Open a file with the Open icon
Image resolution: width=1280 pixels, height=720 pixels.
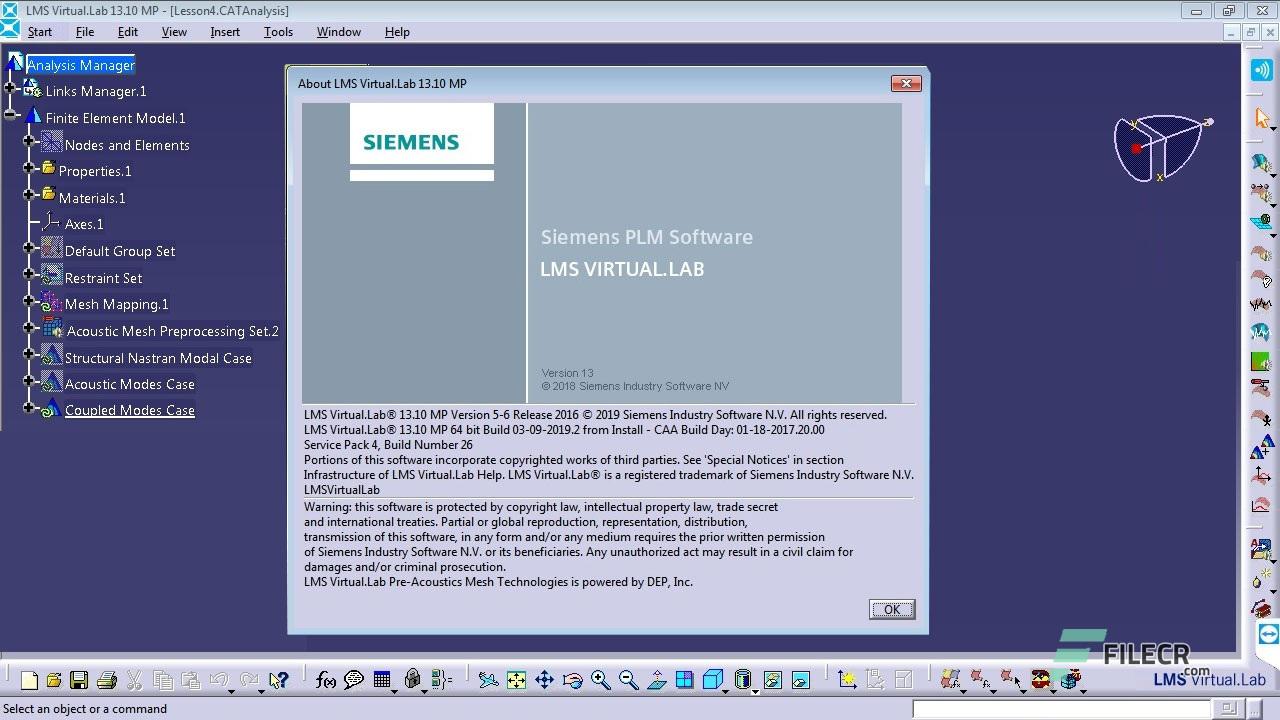[x=54, y=681]
